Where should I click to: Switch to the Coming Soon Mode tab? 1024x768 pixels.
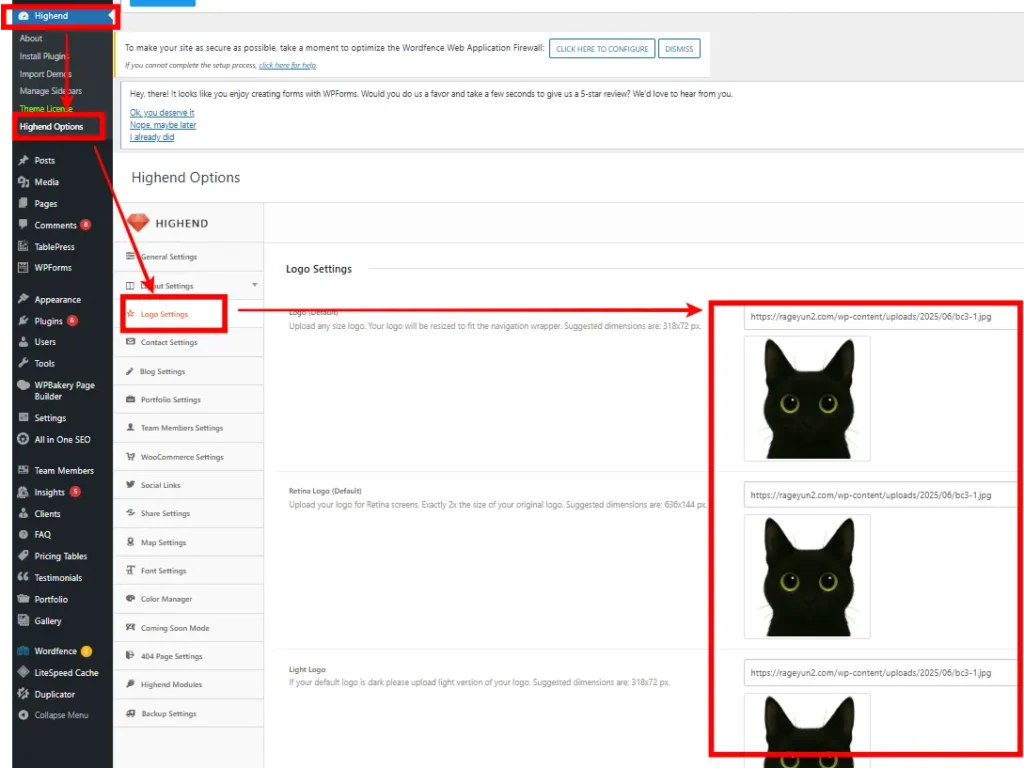coord(189,628)
